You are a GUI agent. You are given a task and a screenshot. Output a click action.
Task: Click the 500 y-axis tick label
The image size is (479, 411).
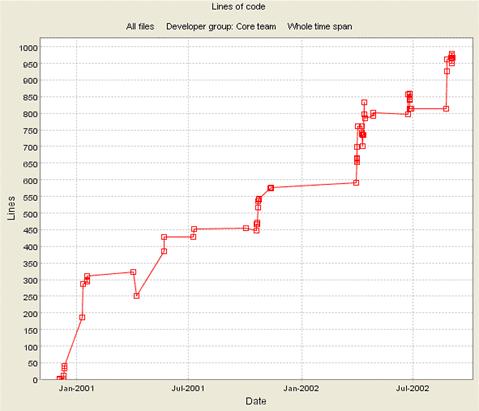[x=31, y=214]
